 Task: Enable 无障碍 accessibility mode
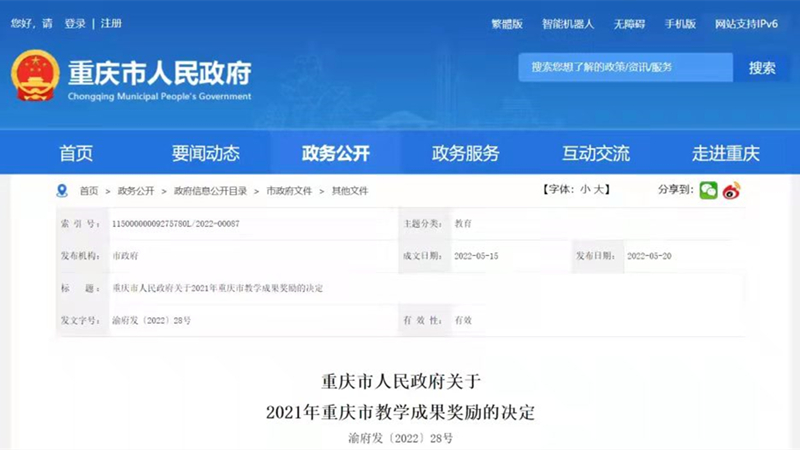[x=629, y=24]
